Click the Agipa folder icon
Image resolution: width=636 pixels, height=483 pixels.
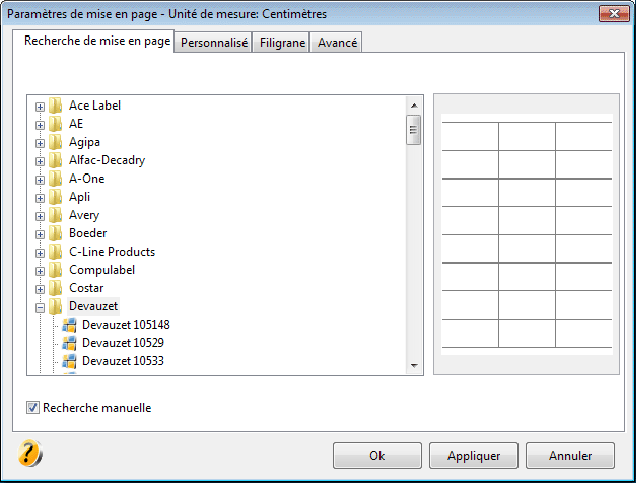tap(56, 142)
